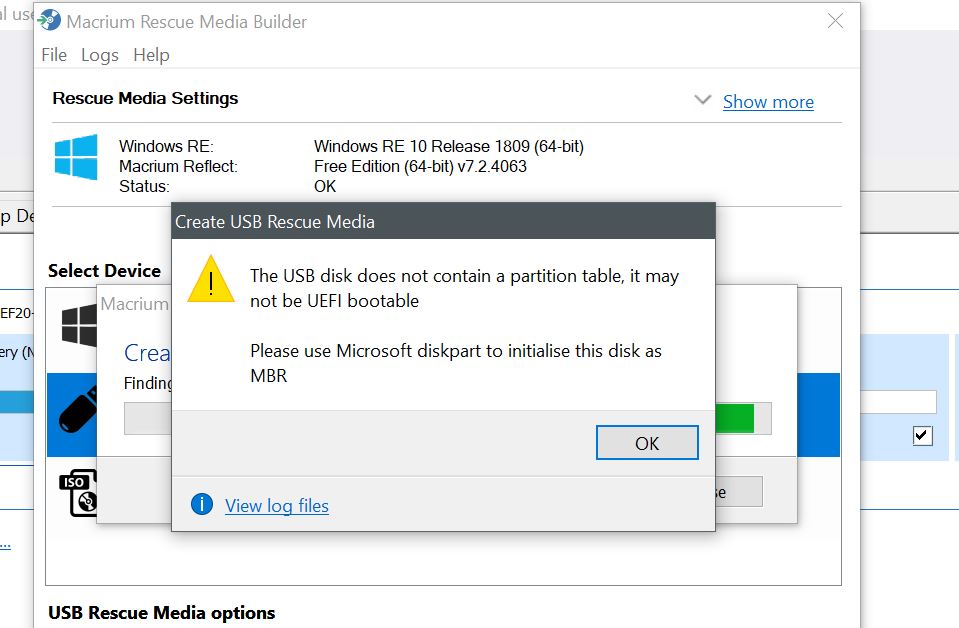Image resolution: width=959 pixels, height=628 pixels.
Task: Open the View log files link
Action: point(276,506)
